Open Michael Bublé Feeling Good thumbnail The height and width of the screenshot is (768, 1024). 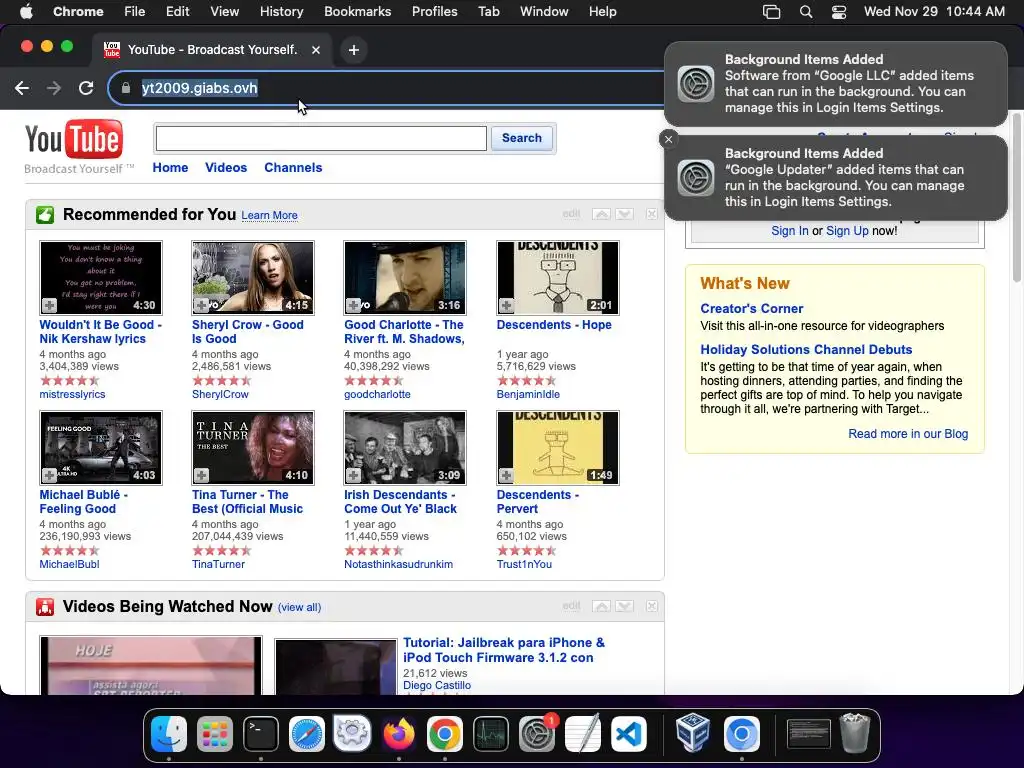pyautogui.click(x=101, y=448)
